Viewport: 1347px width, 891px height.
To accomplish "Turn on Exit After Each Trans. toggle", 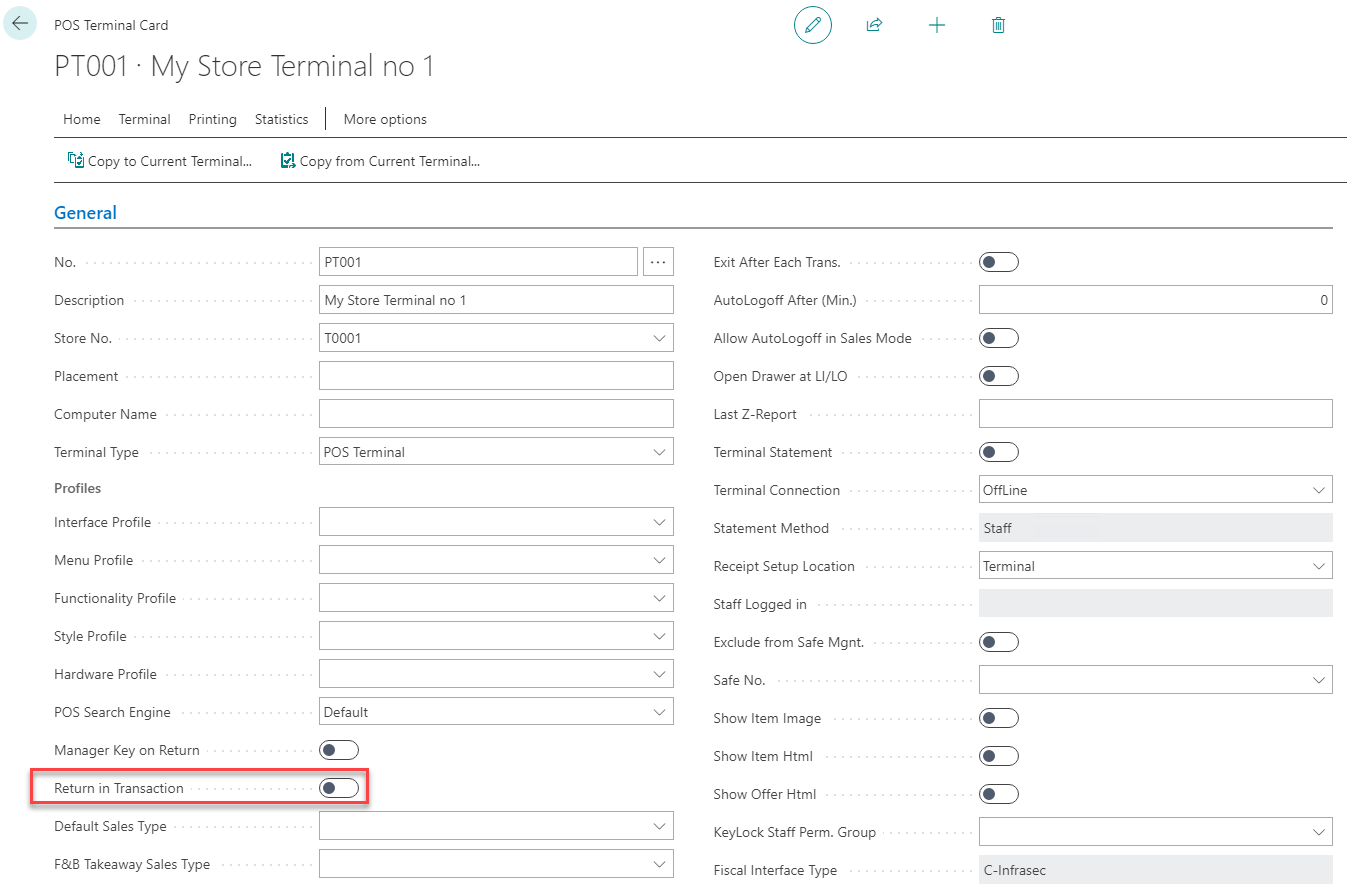I will (998, 262).
